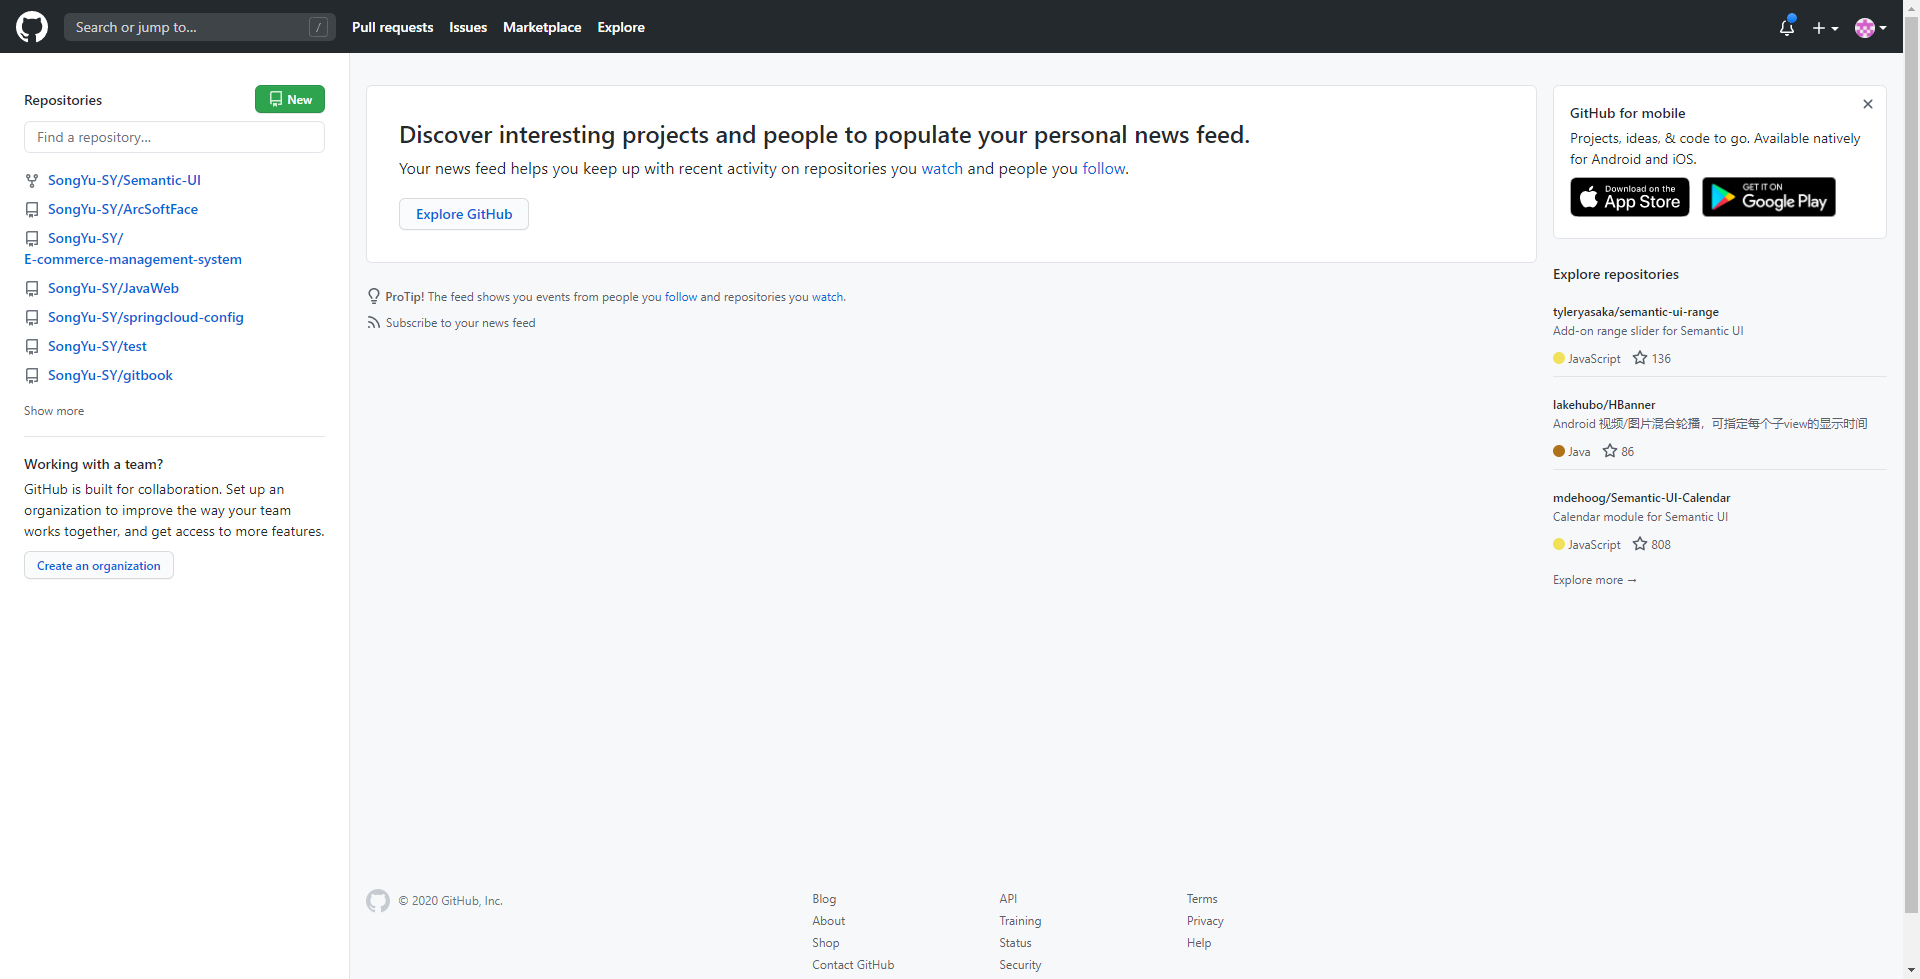Click Create an organization button
This screenshot has height=979, width=1920.
click(x=99, y=566)
